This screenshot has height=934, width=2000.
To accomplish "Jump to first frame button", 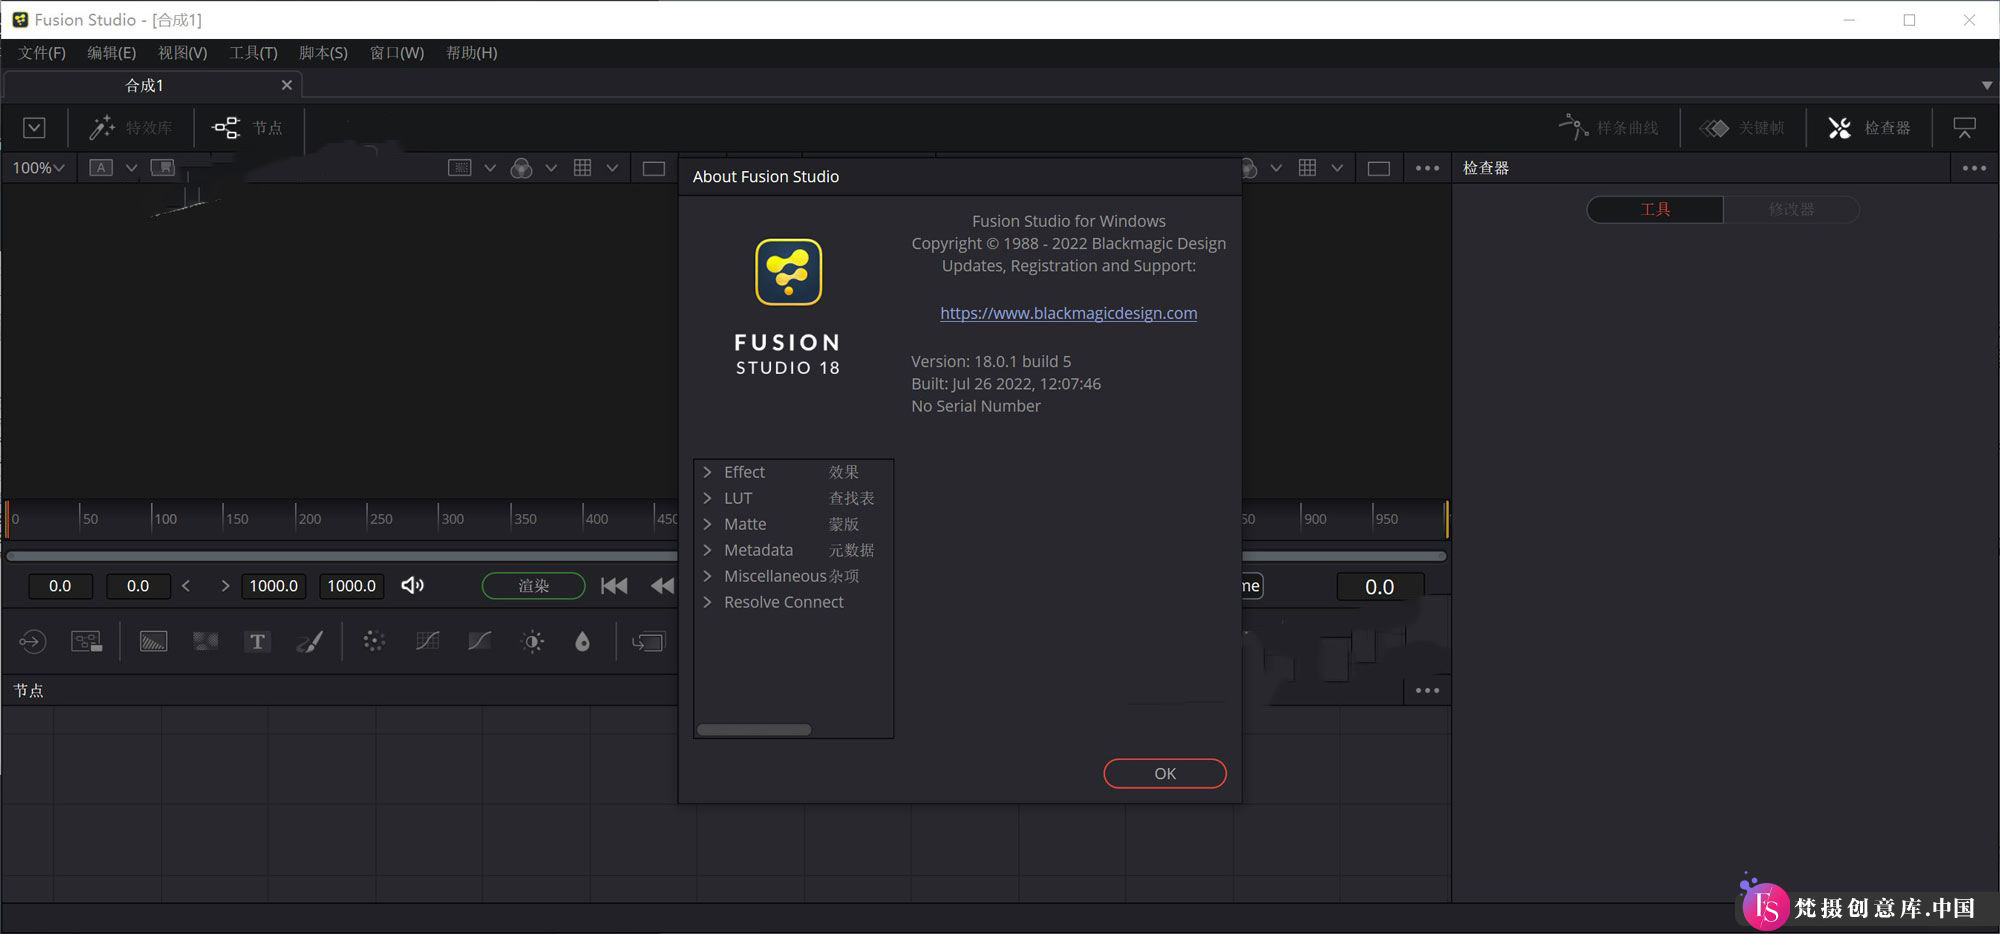I will click(614, 585).
